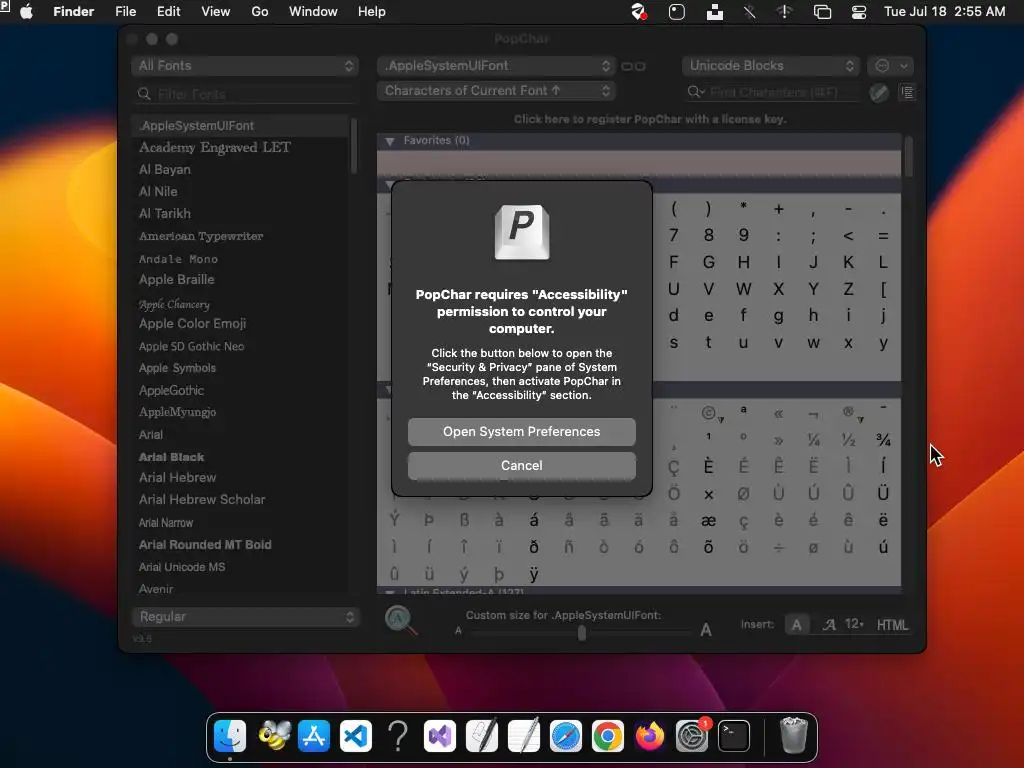
Task: Click the Bluetooth off menu bar icon
Action: pos(750,12)
